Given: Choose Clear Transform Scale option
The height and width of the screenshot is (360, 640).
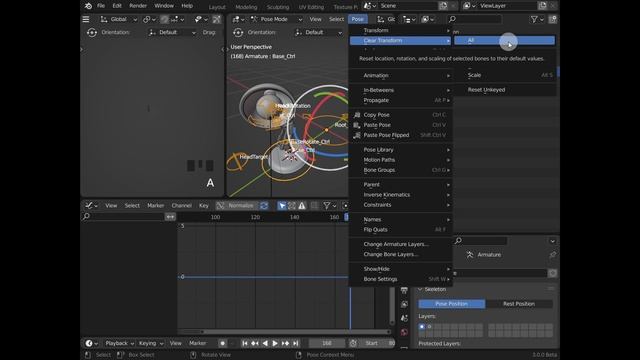Looking at the screenshot, I should click(504, 75).
